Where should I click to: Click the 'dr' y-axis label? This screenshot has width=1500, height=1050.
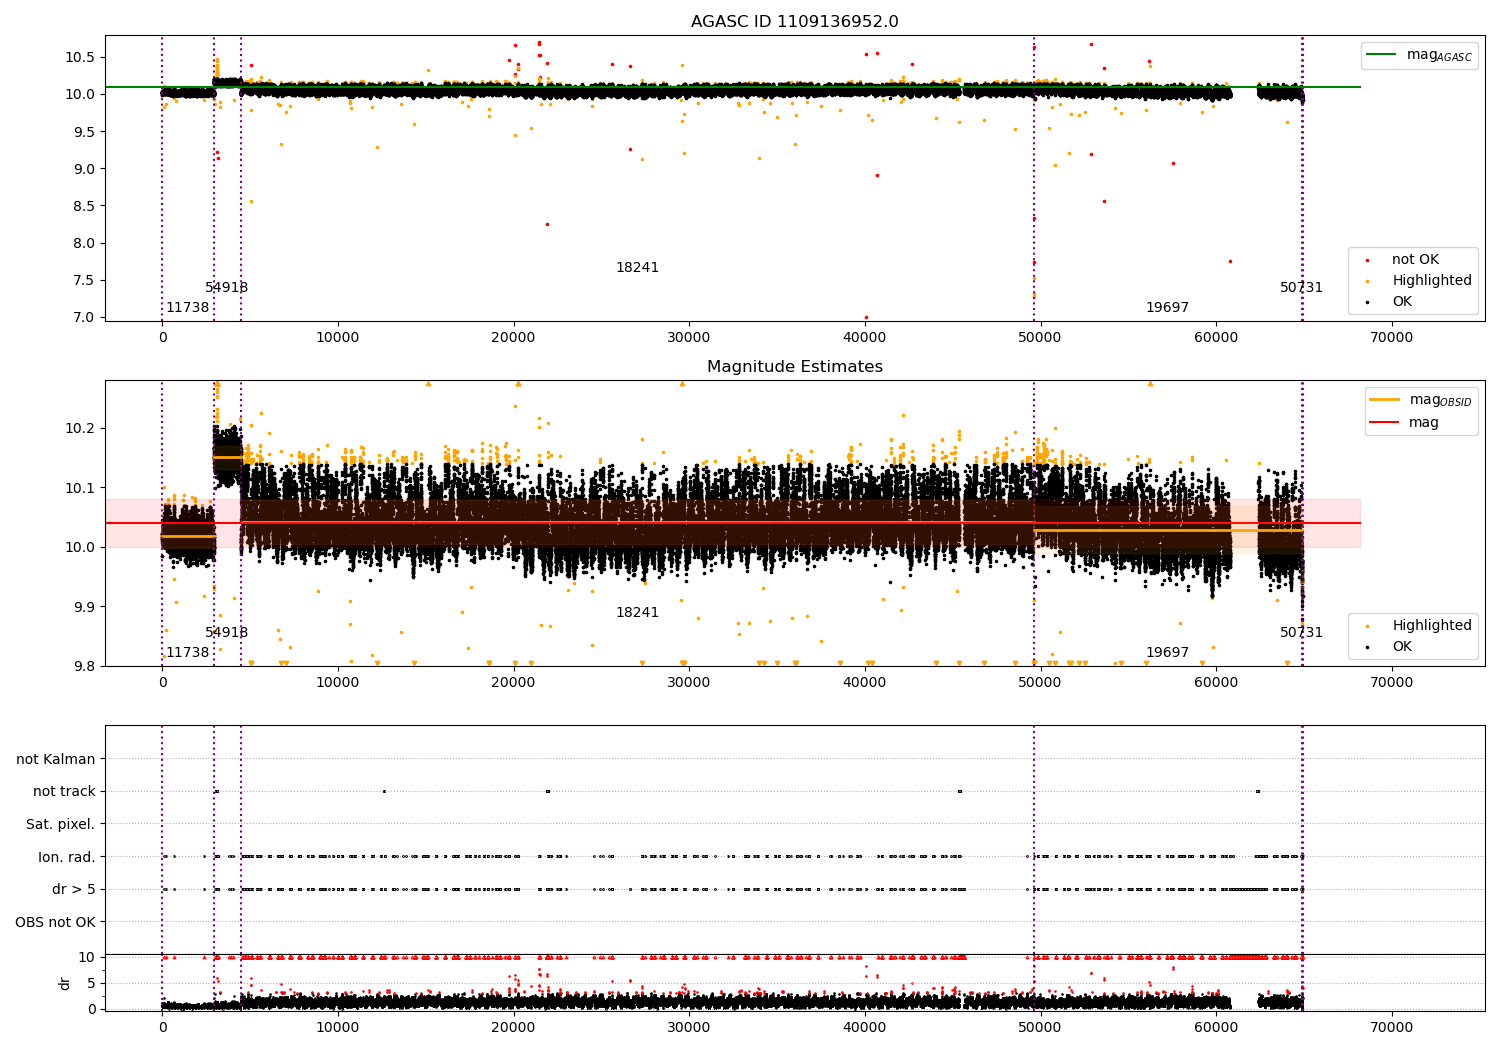click(x=65, y=983)
